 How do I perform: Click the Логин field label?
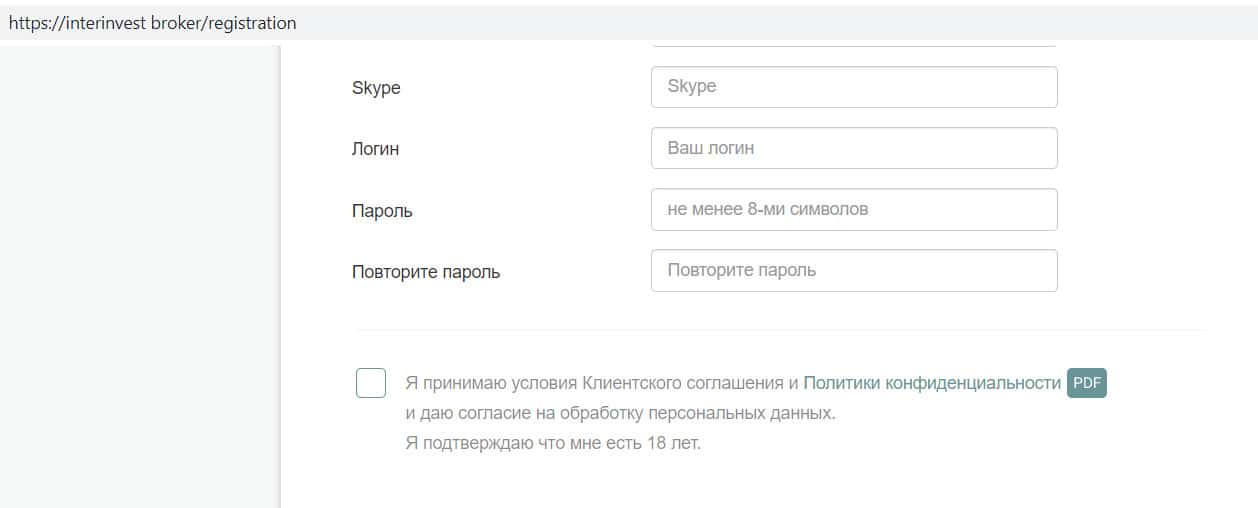click(375, 149)
